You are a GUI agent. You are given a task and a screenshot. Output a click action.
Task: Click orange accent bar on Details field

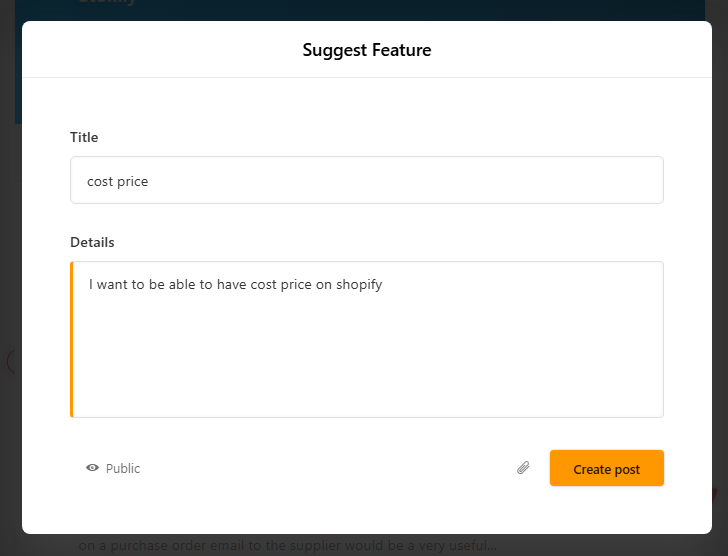72,339
